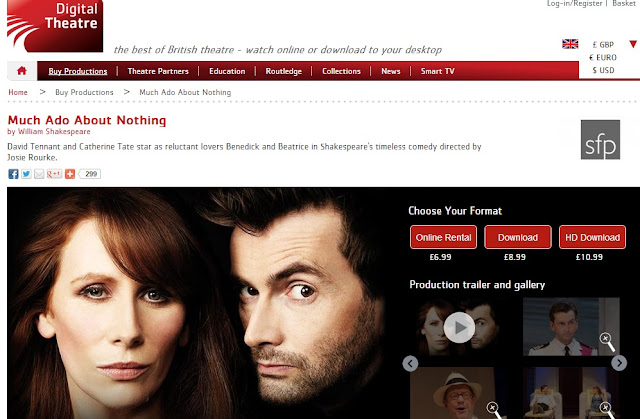Click the £6.99 rental price
Viewport: 640px width, 419px height.
pos(440,257)
